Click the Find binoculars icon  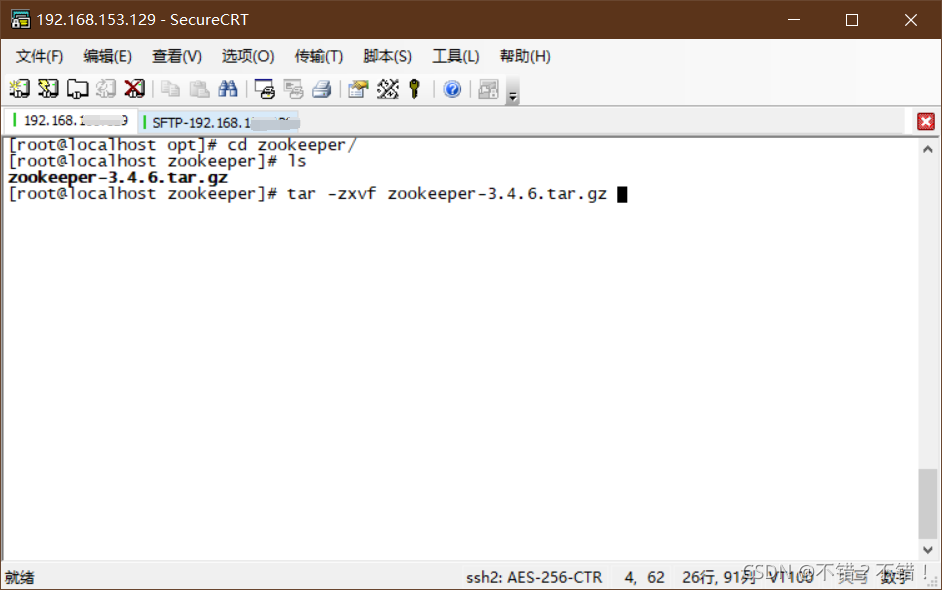pos(228,89)
